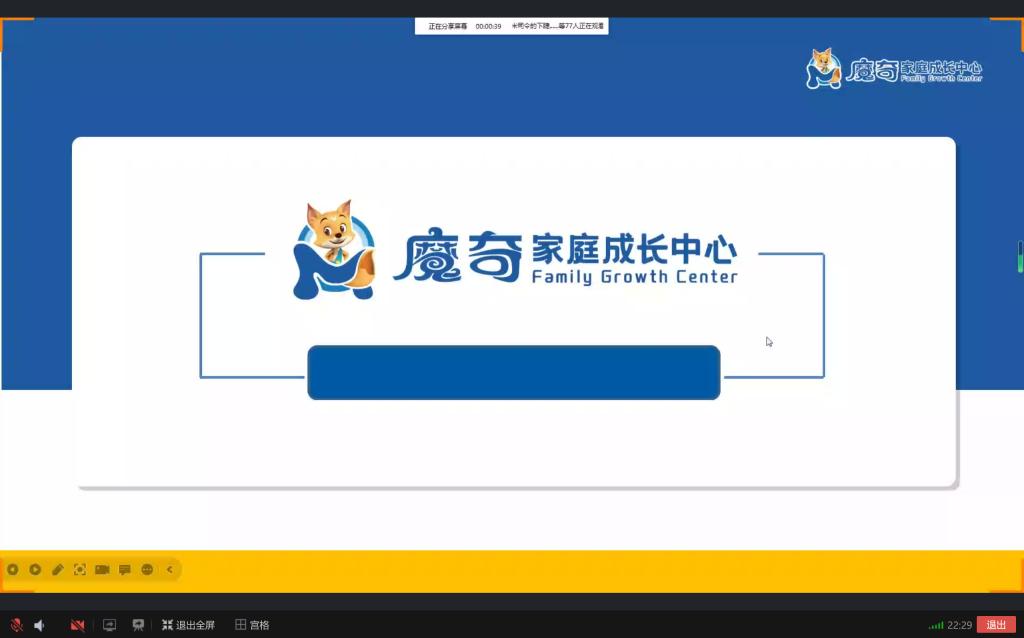Click the blue title box on slide
Viewport: 1024px width, 638px height.
513,372
